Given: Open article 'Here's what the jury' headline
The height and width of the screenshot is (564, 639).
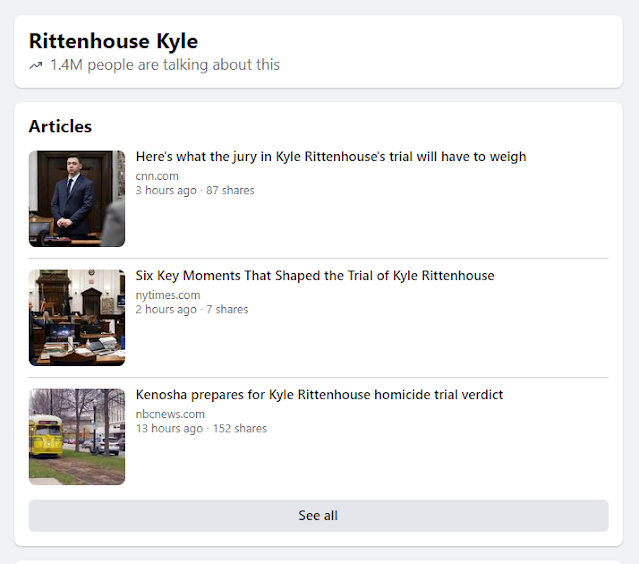Looking at the screenshot, I should pos(331,157).
